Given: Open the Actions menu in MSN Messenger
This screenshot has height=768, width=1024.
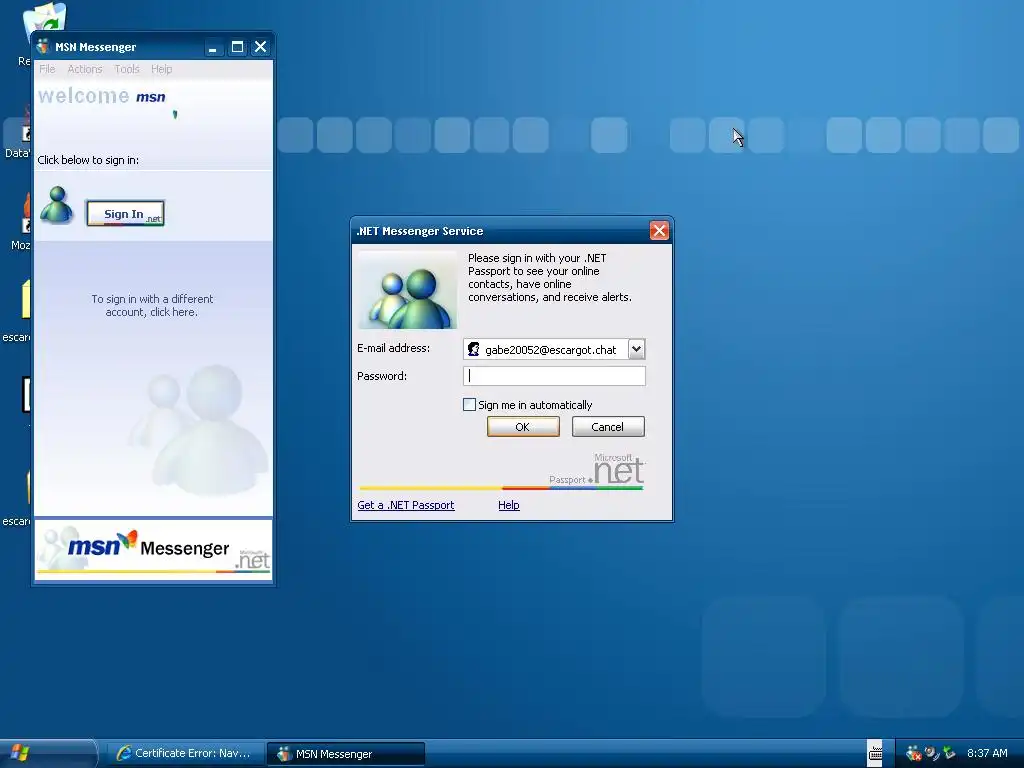Looking at the screenshot, I should click(x=85, y=69).
